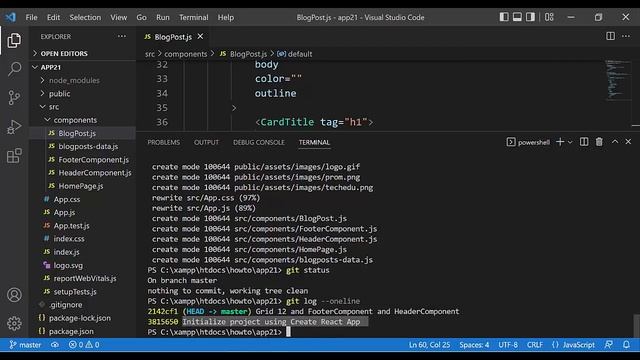The image size is (640, 360).
Task: Close the BlogPost.js editor tab
Action: tap(200, 36)
